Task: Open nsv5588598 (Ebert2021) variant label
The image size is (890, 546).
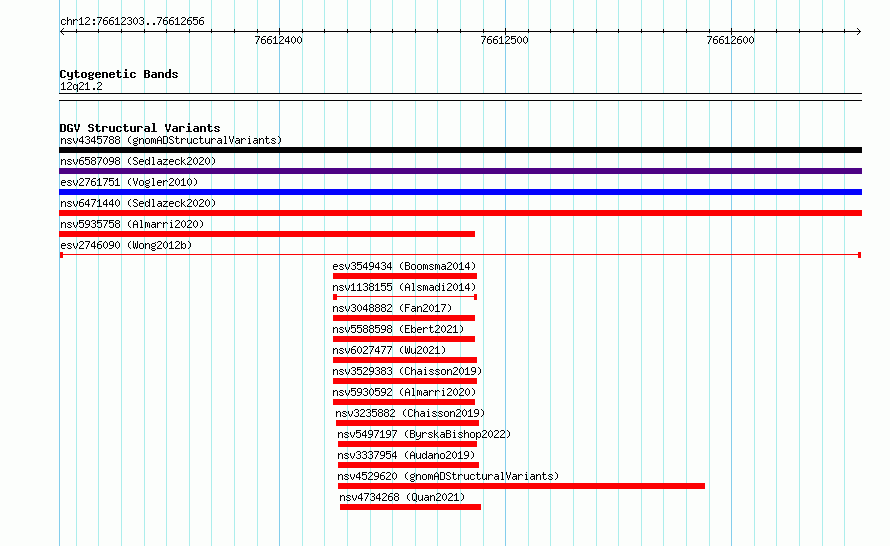Action: (398, 329)
